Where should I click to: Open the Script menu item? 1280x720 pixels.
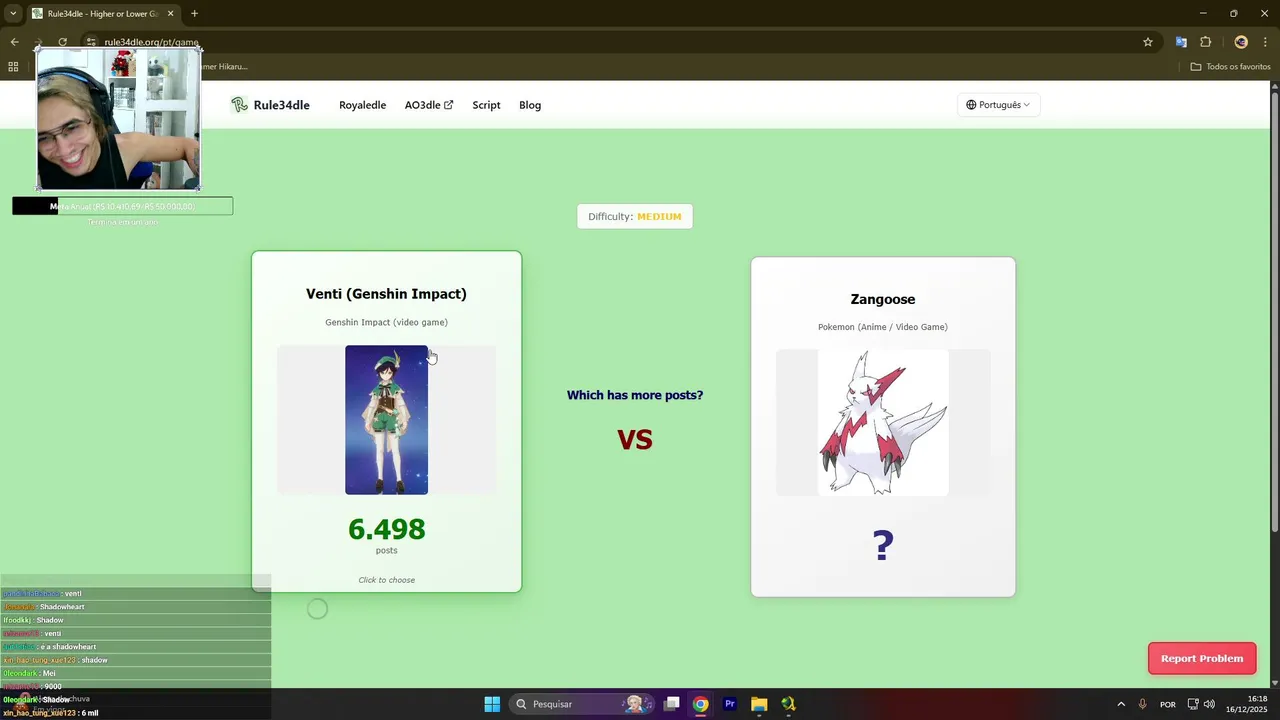click(x=486, y=105)
